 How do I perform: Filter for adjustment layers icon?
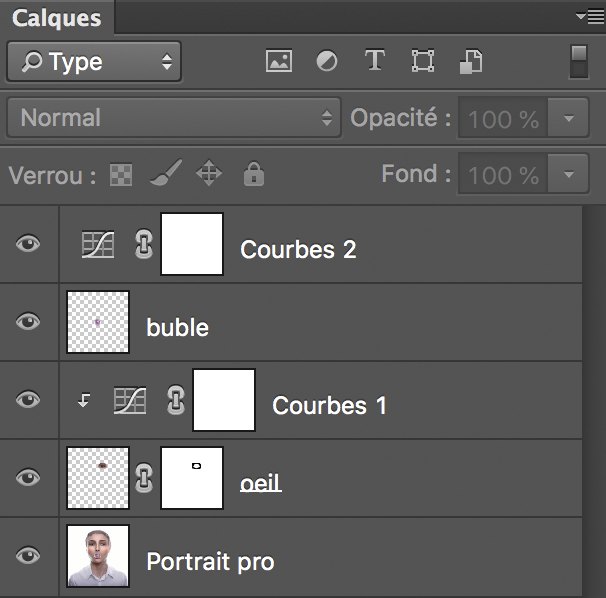click(x=327, y=61)
